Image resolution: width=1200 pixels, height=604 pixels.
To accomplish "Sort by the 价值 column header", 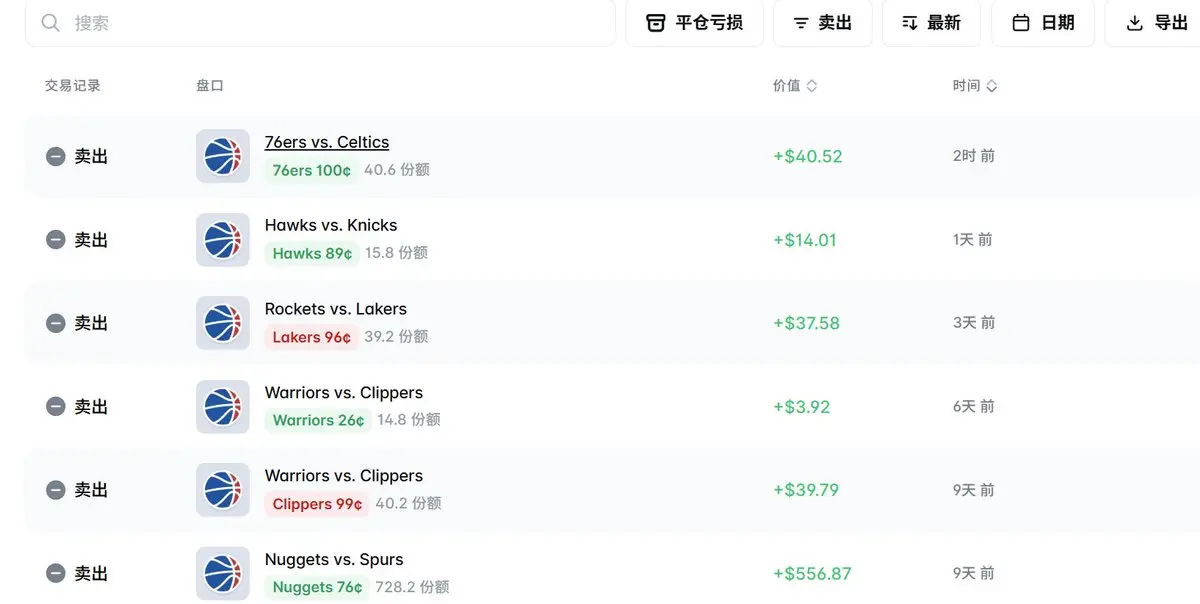I will [795, 86].
